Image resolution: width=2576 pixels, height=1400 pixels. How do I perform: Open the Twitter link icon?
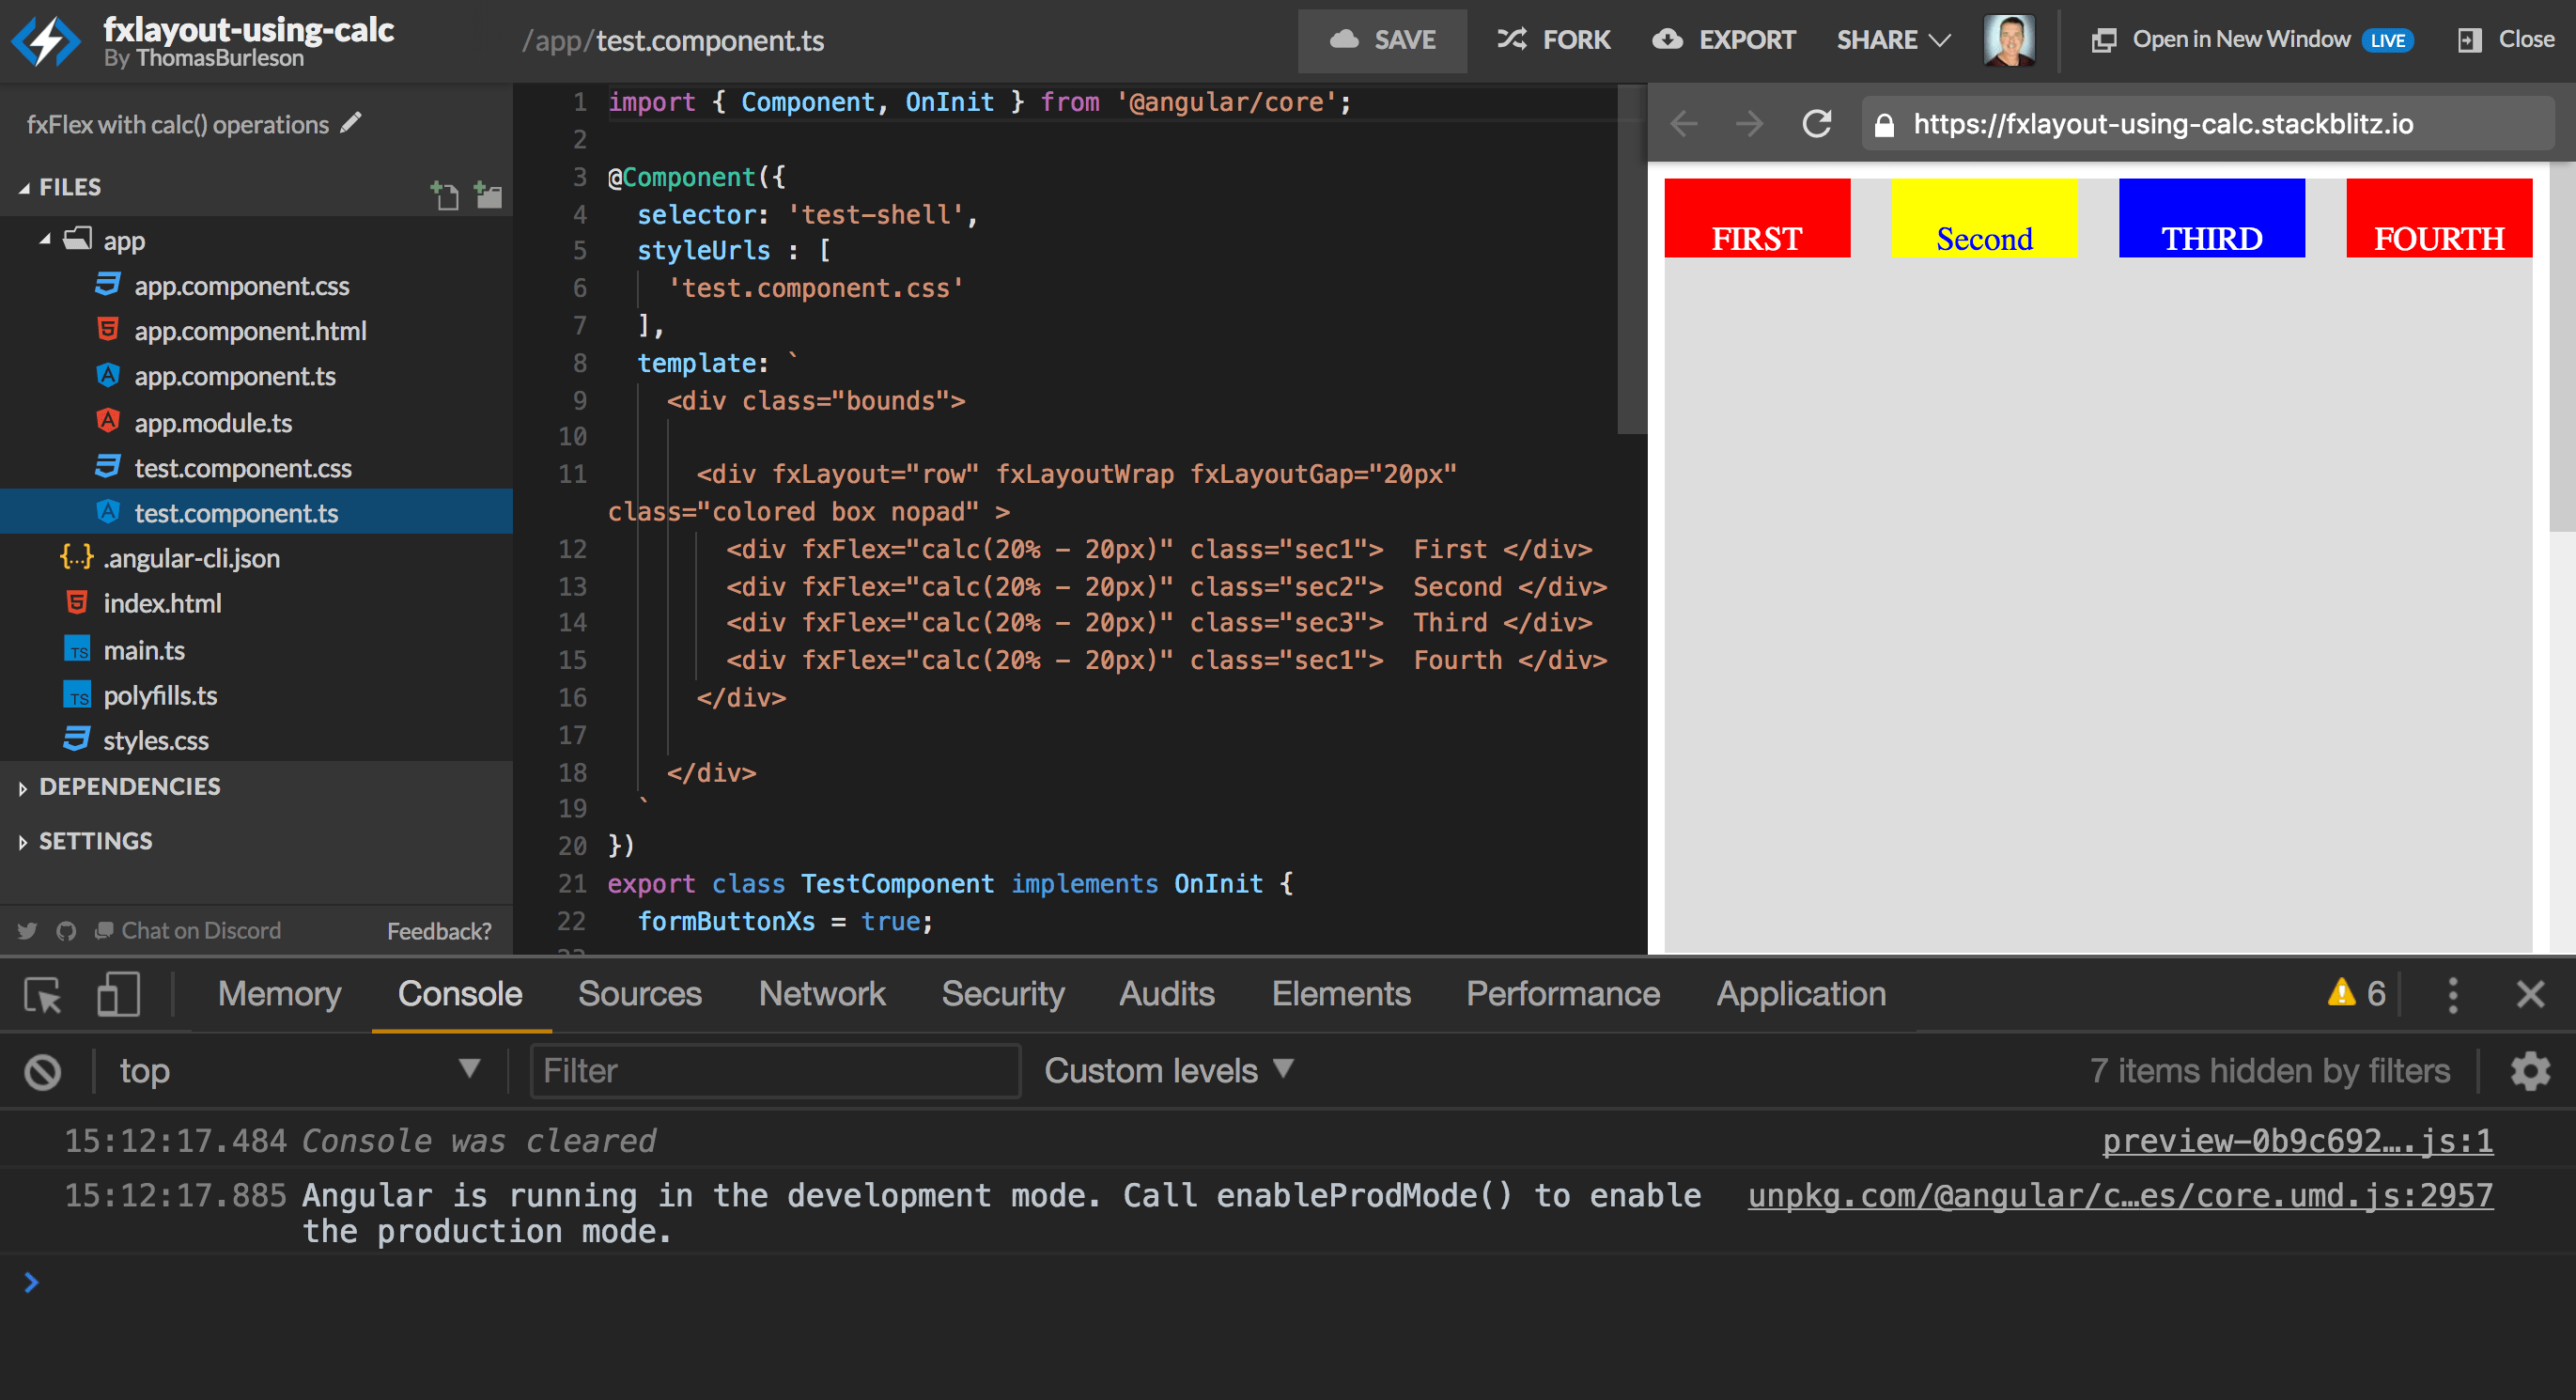point(28,931)
